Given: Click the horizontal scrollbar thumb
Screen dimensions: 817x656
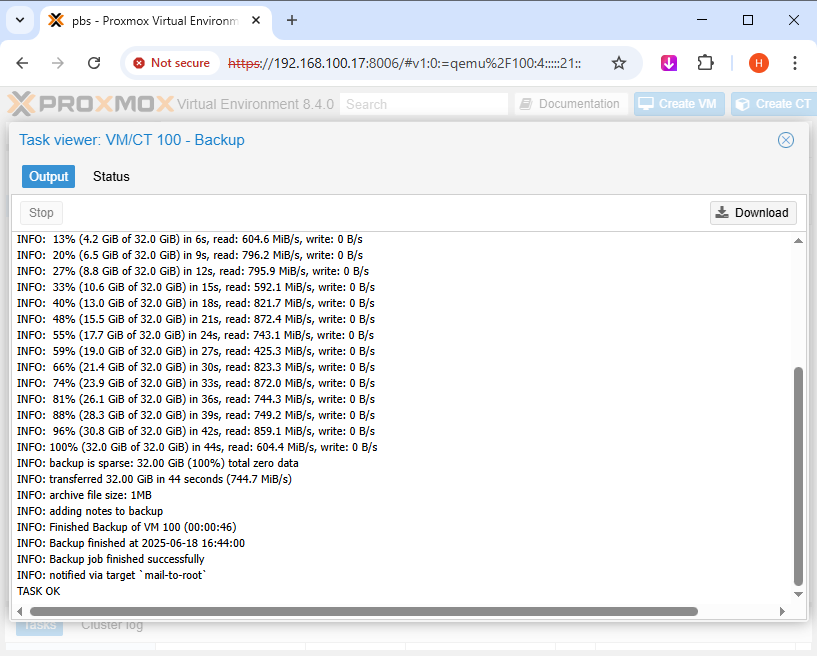Looking at the screenshot, I should (x=364, y=611).
